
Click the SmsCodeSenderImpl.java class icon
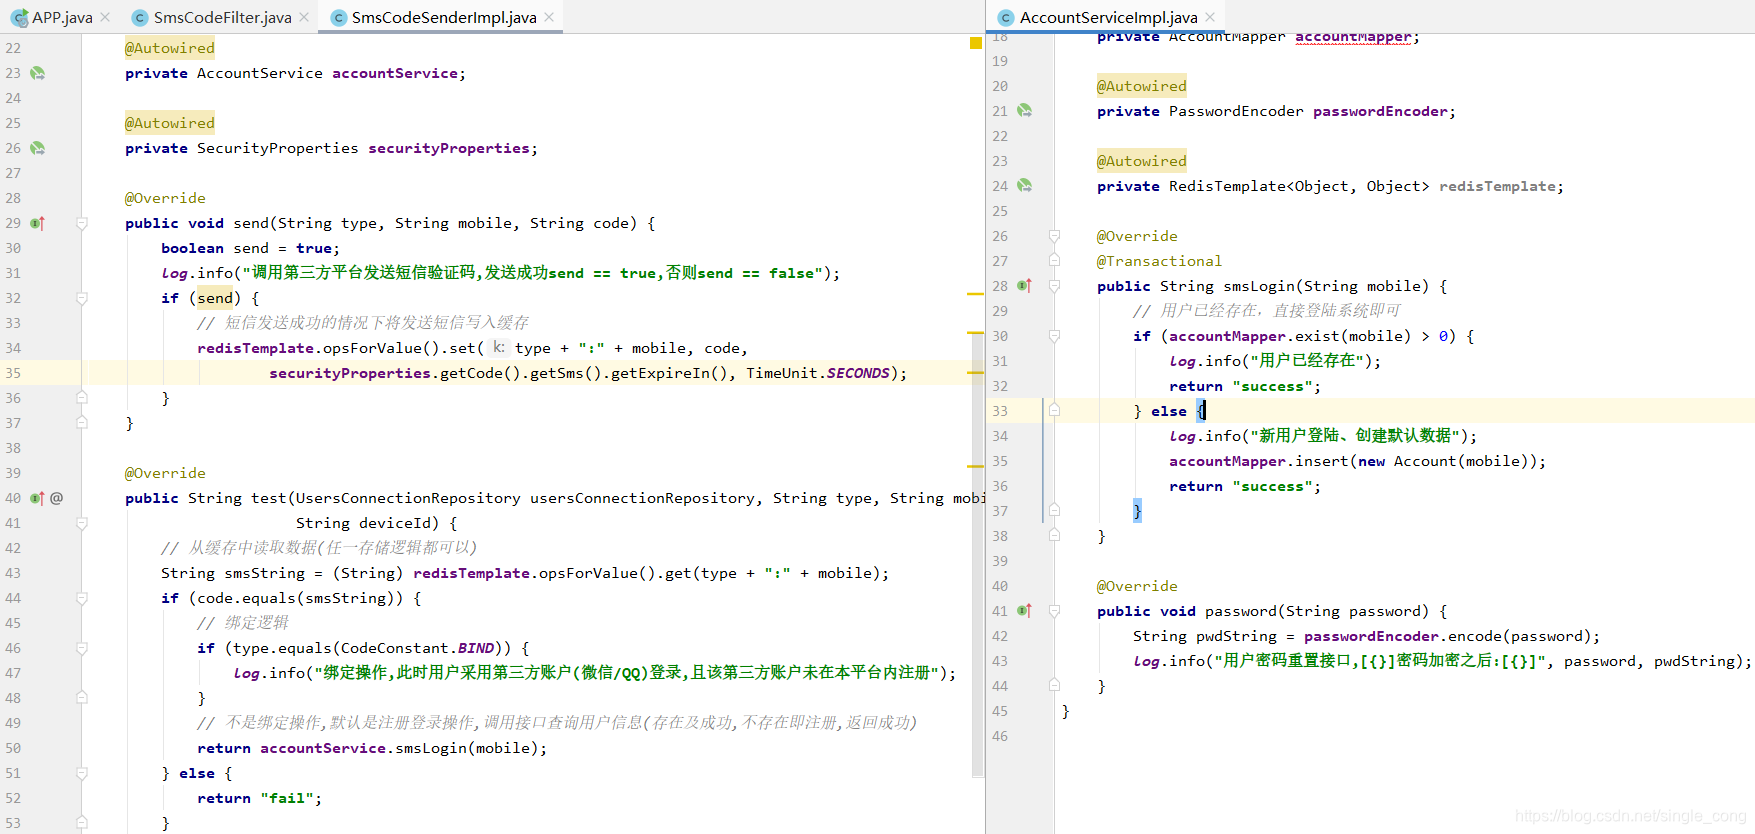pos(338,18)
